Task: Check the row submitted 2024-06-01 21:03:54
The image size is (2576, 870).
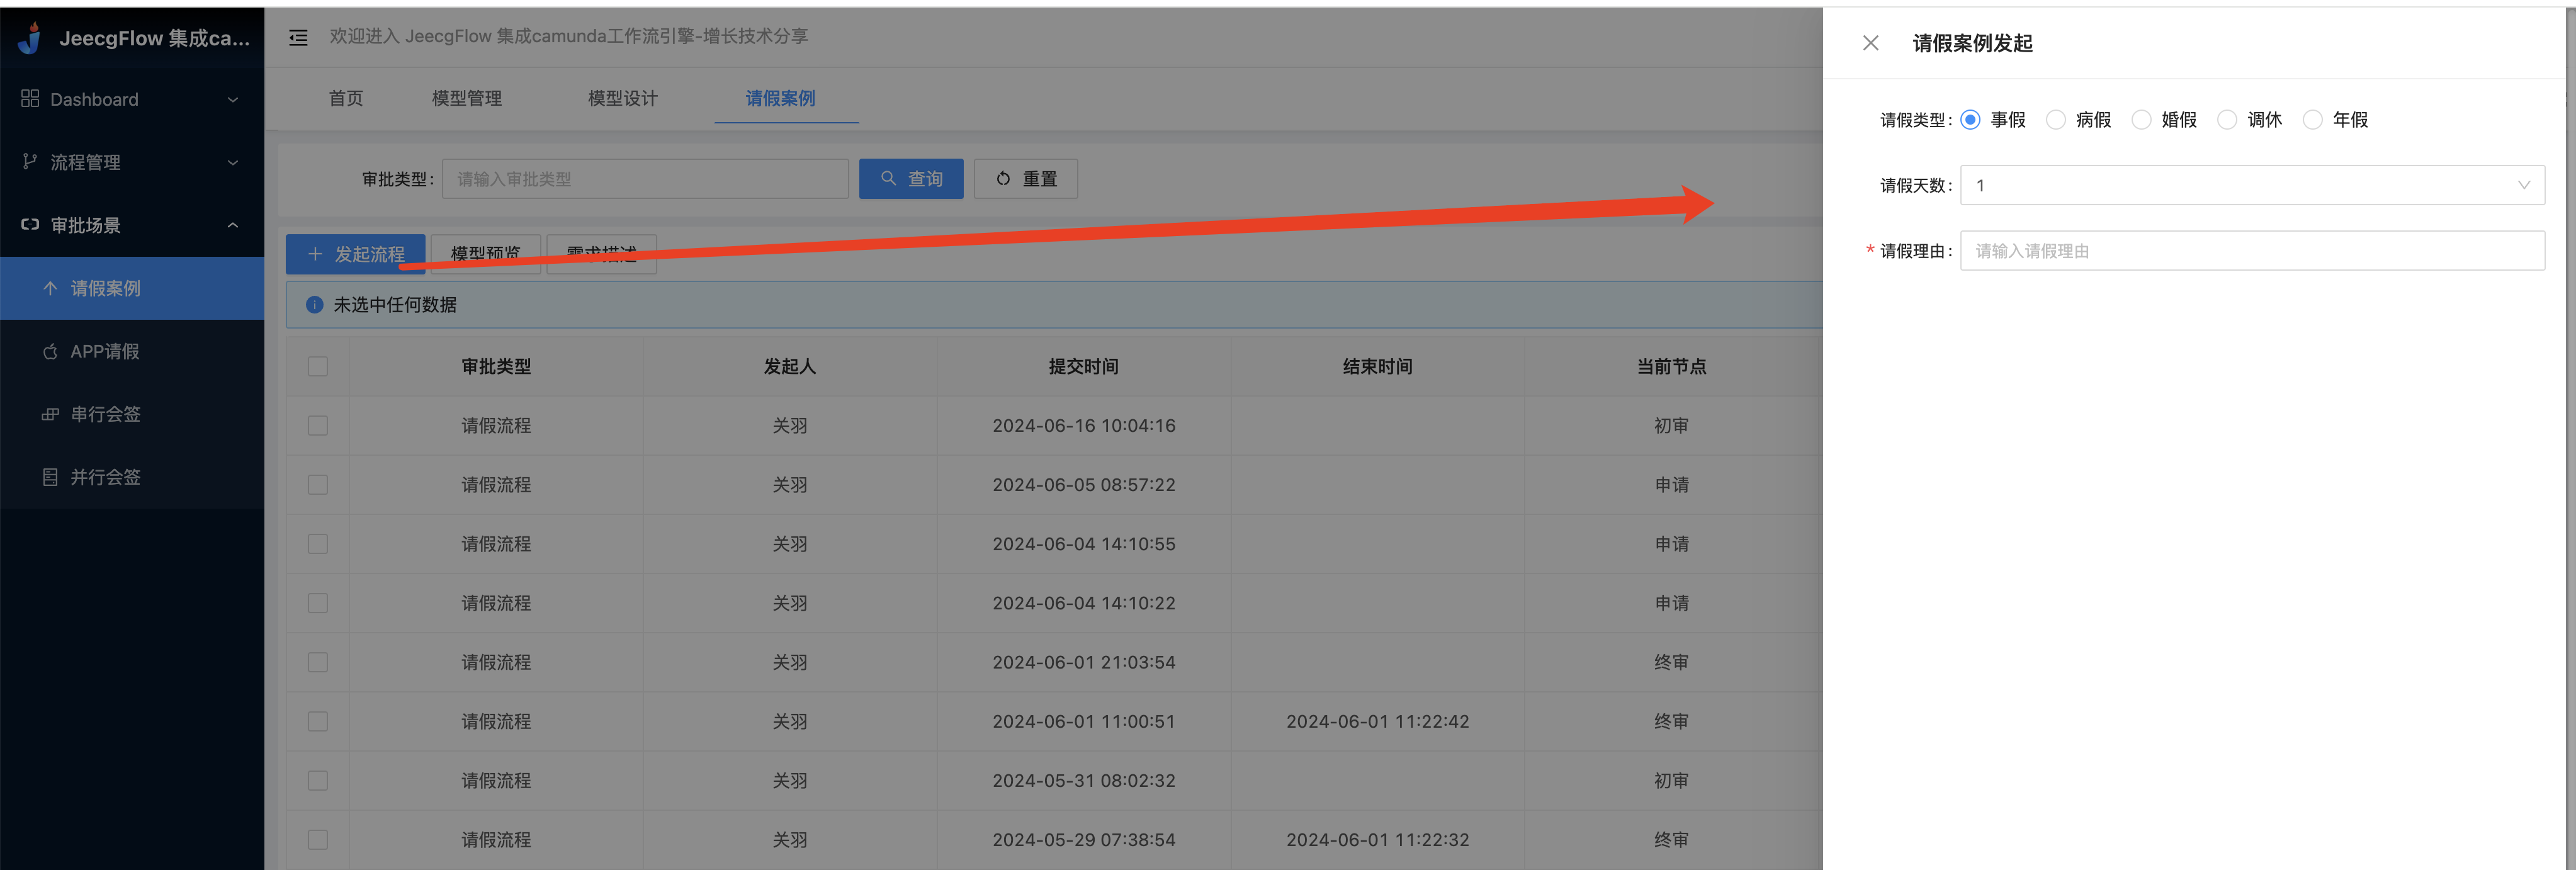Action: [318, 662]
